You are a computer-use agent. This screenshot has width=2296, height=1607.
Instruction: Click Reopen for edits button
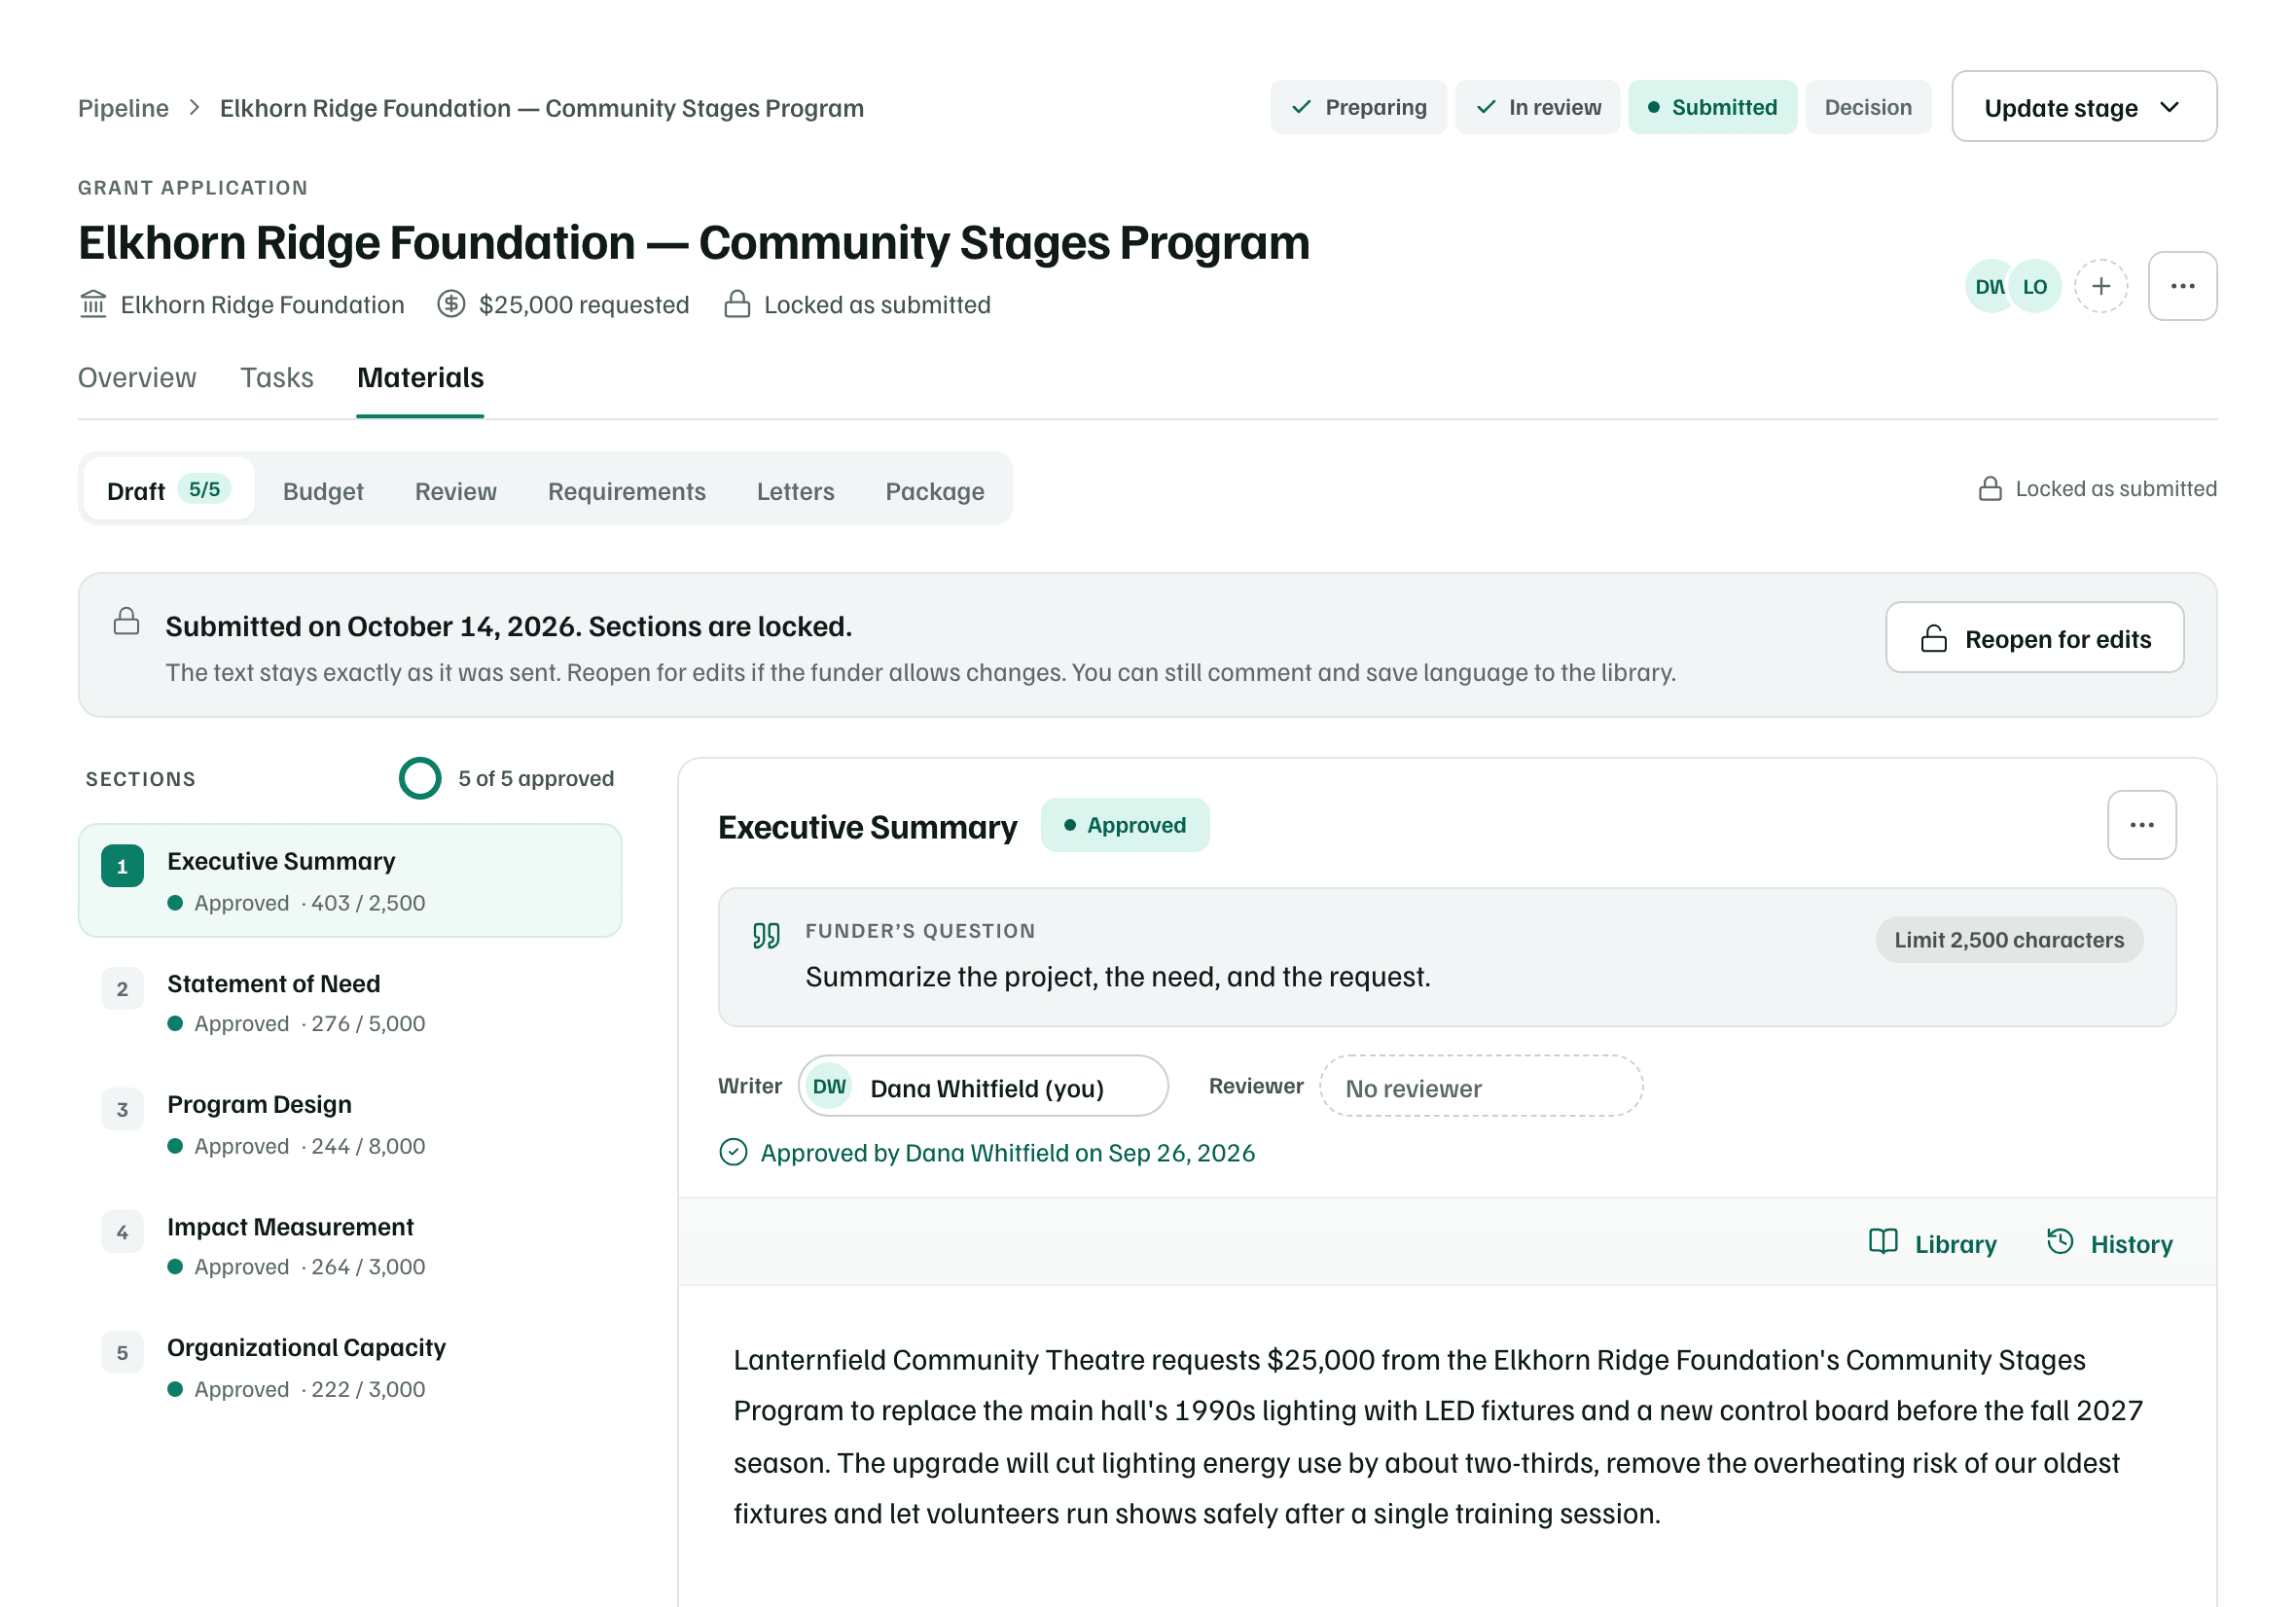click(x=2034, y=638)
